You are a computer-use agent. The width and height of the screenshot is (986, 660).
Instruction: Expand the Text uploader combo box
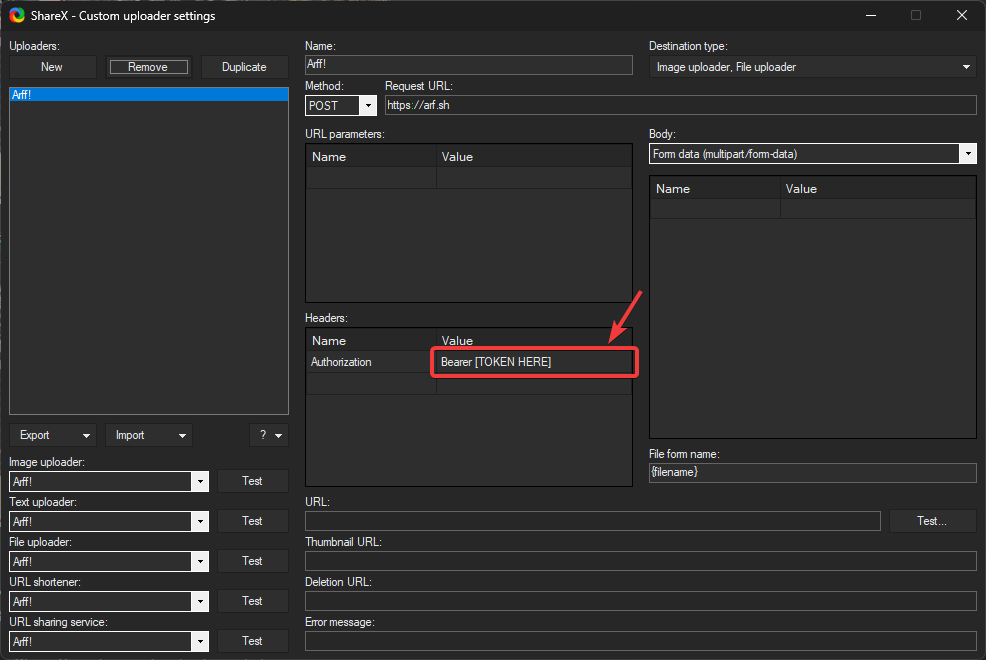pyautogui.click(x=200, y=522)
